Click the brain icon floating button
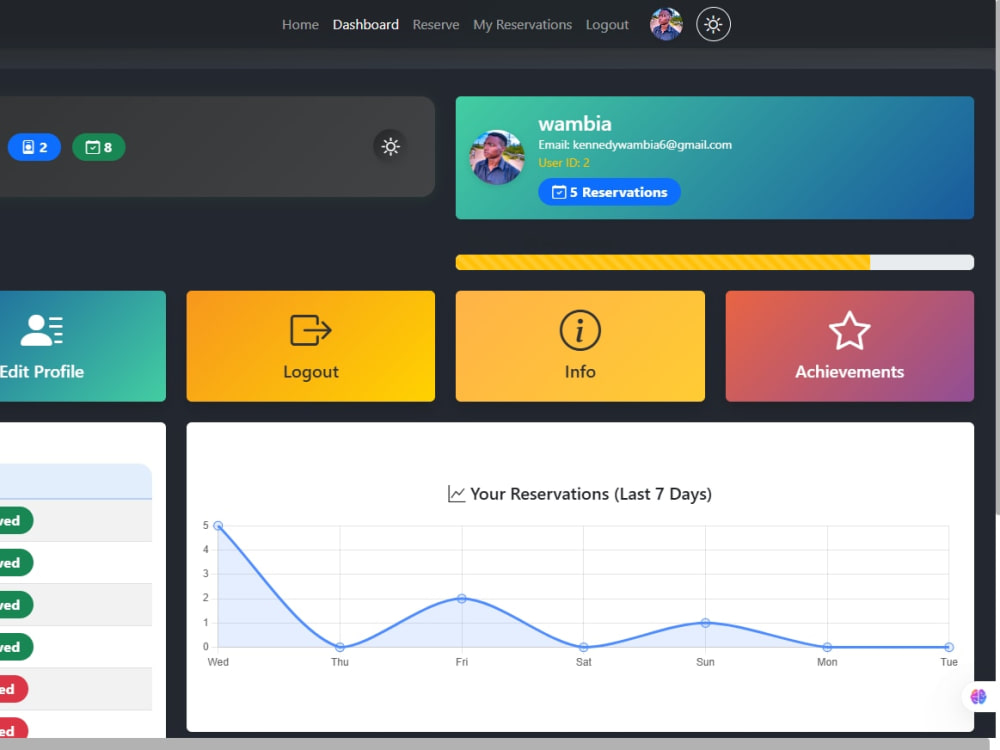The image size is (1000, 750). [978, 696]
